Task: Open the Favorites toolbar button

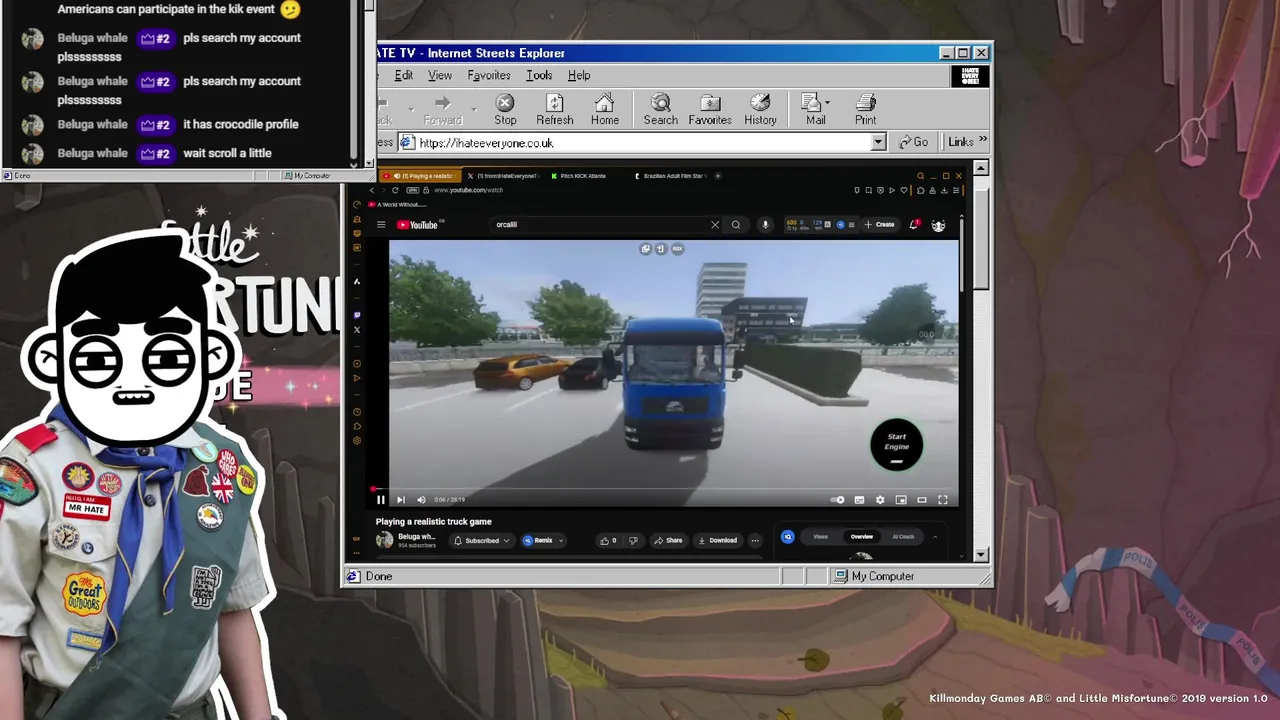Action: [x=710, y=110]
